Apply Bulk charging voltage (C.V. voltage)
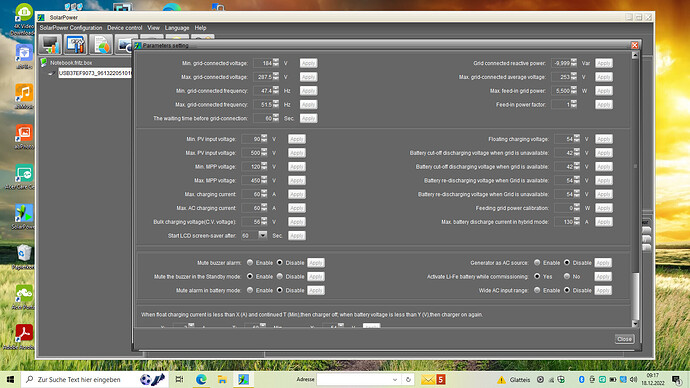This screenshot has width=690, height=388. 297,222
